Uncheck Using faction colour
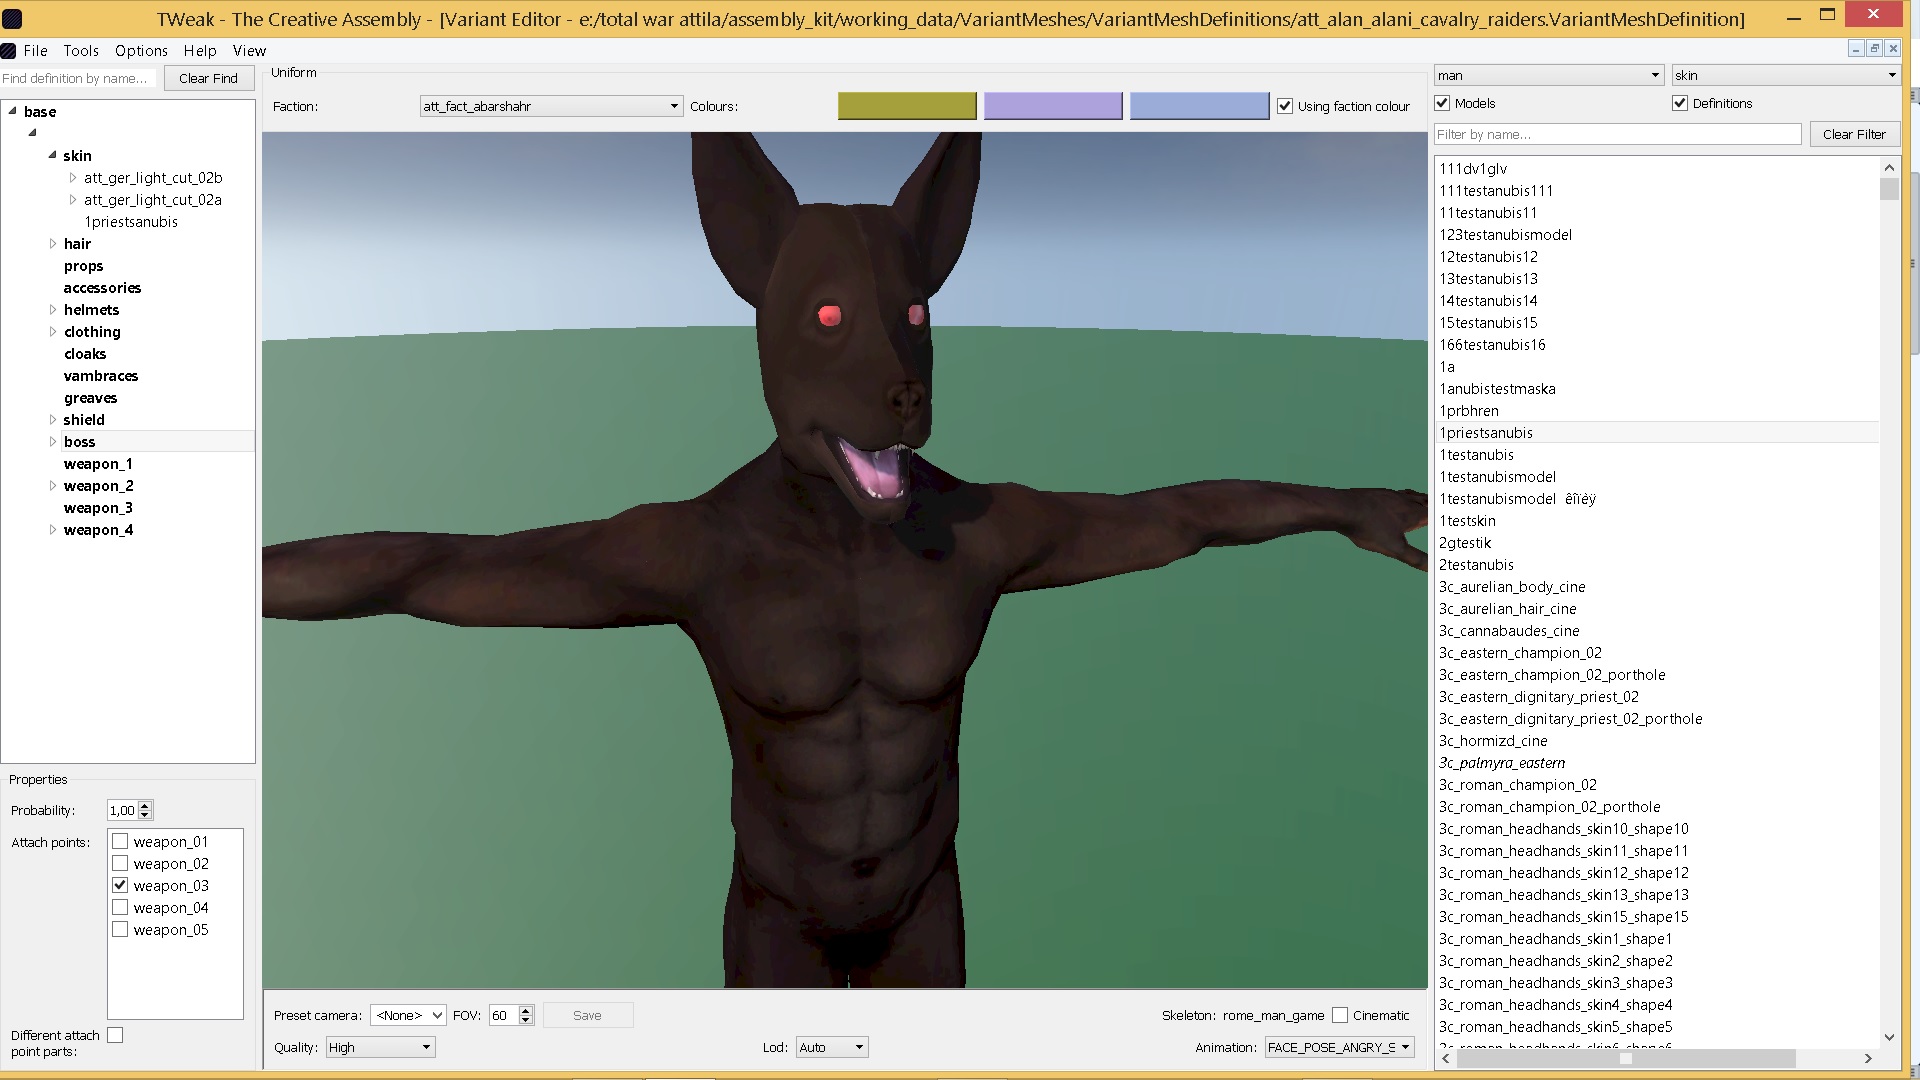 click(1285, 106)
